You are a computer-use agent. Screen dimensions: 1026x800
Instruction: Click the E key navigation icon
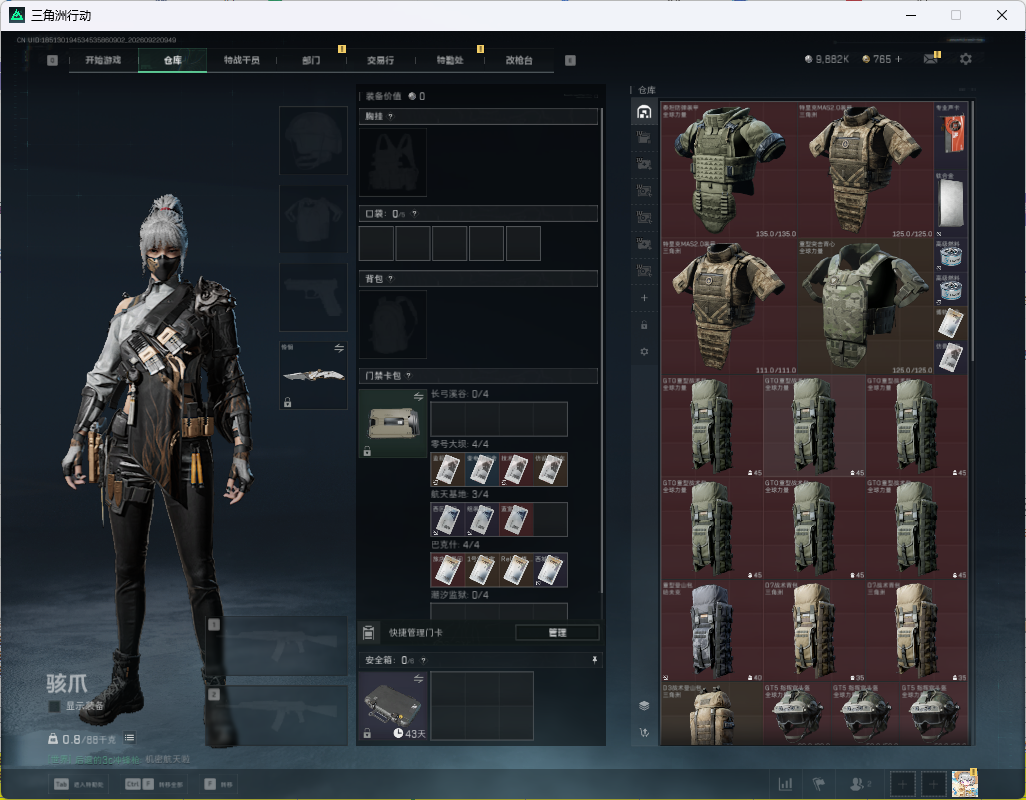click(570, 60)
